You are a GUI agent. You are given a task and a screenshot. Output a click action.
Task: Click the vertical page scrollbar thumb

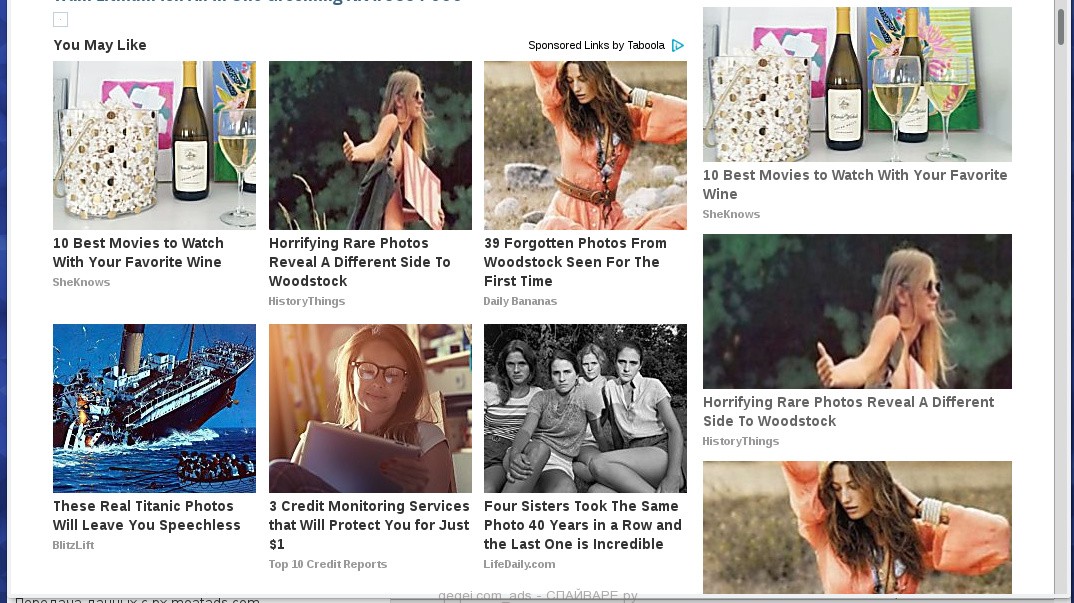pos(1062,21)
